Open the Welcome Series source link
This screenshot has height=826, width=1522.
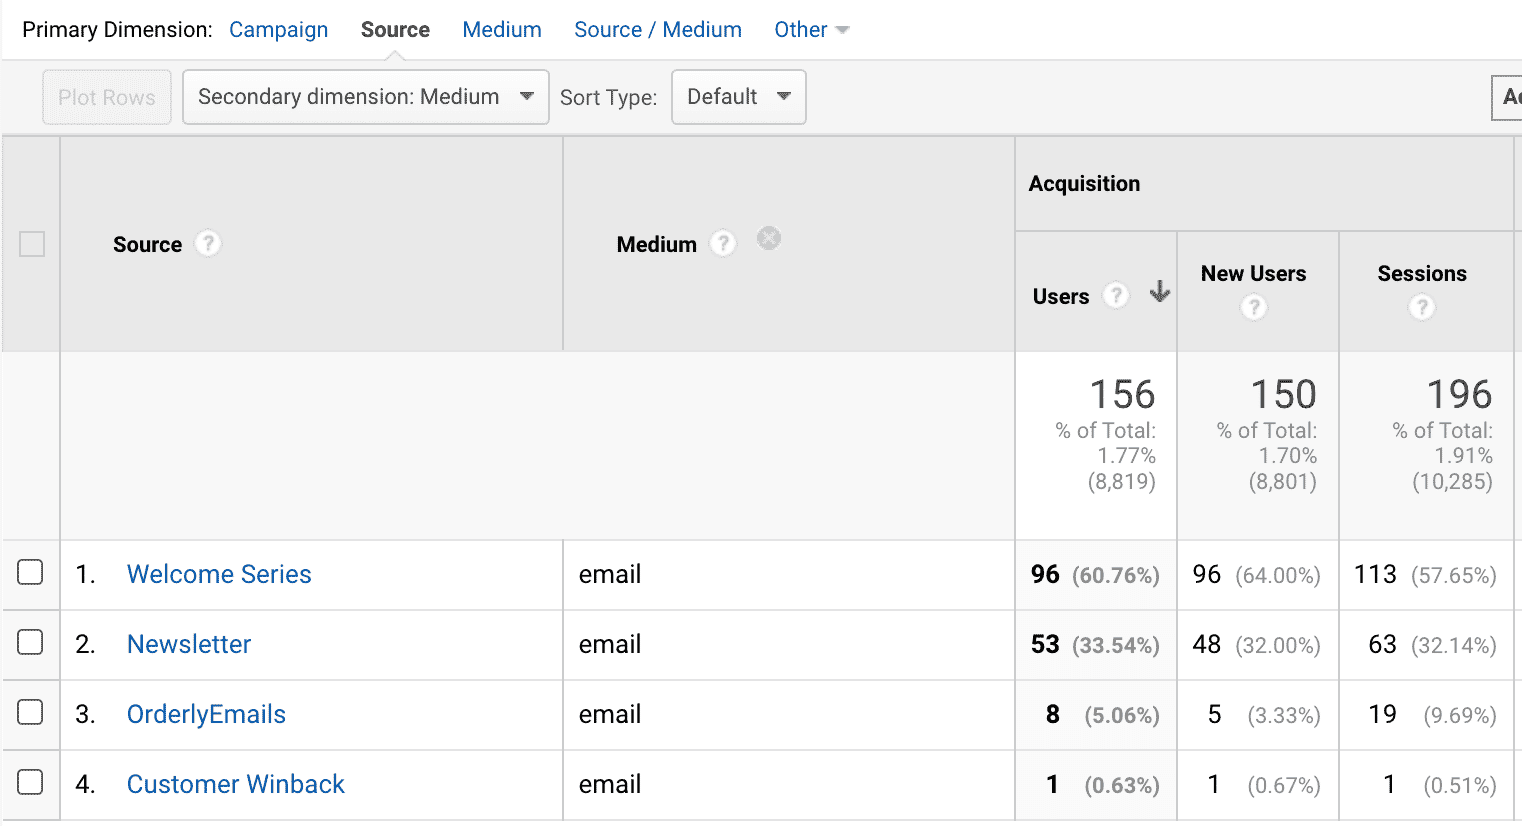click(x=219, y=574)
